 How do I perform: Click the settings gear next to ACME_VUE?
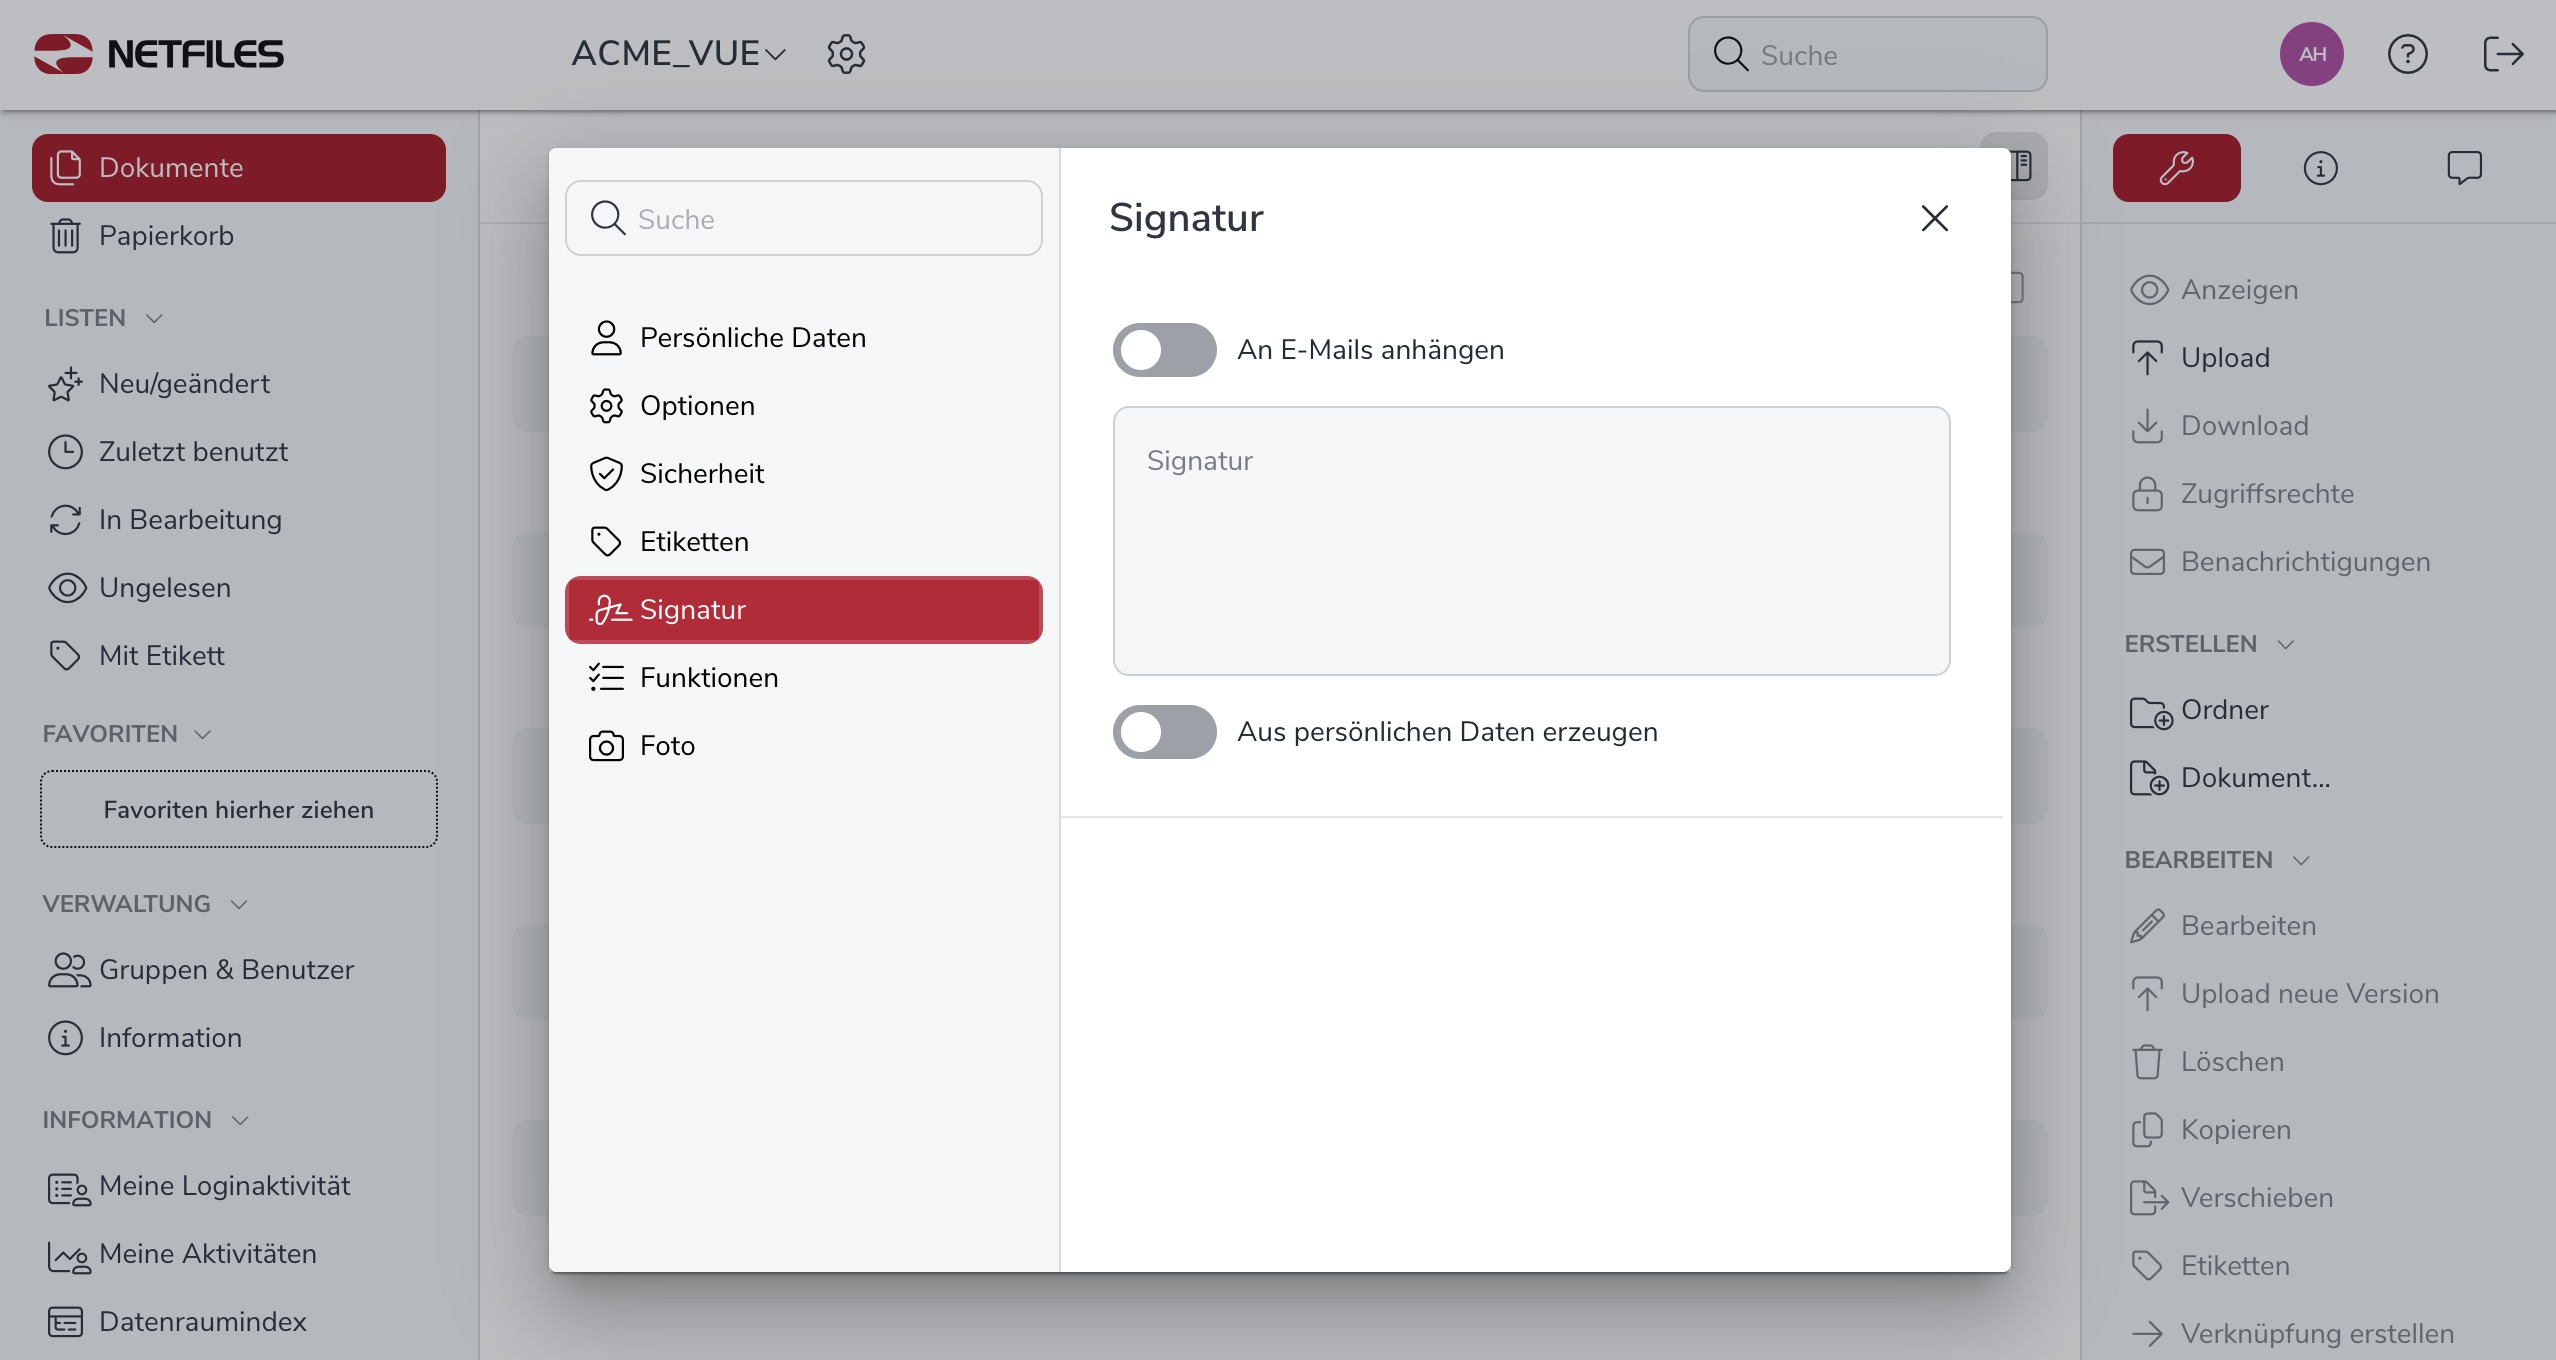pyautogui.click(x=845, y=54)
